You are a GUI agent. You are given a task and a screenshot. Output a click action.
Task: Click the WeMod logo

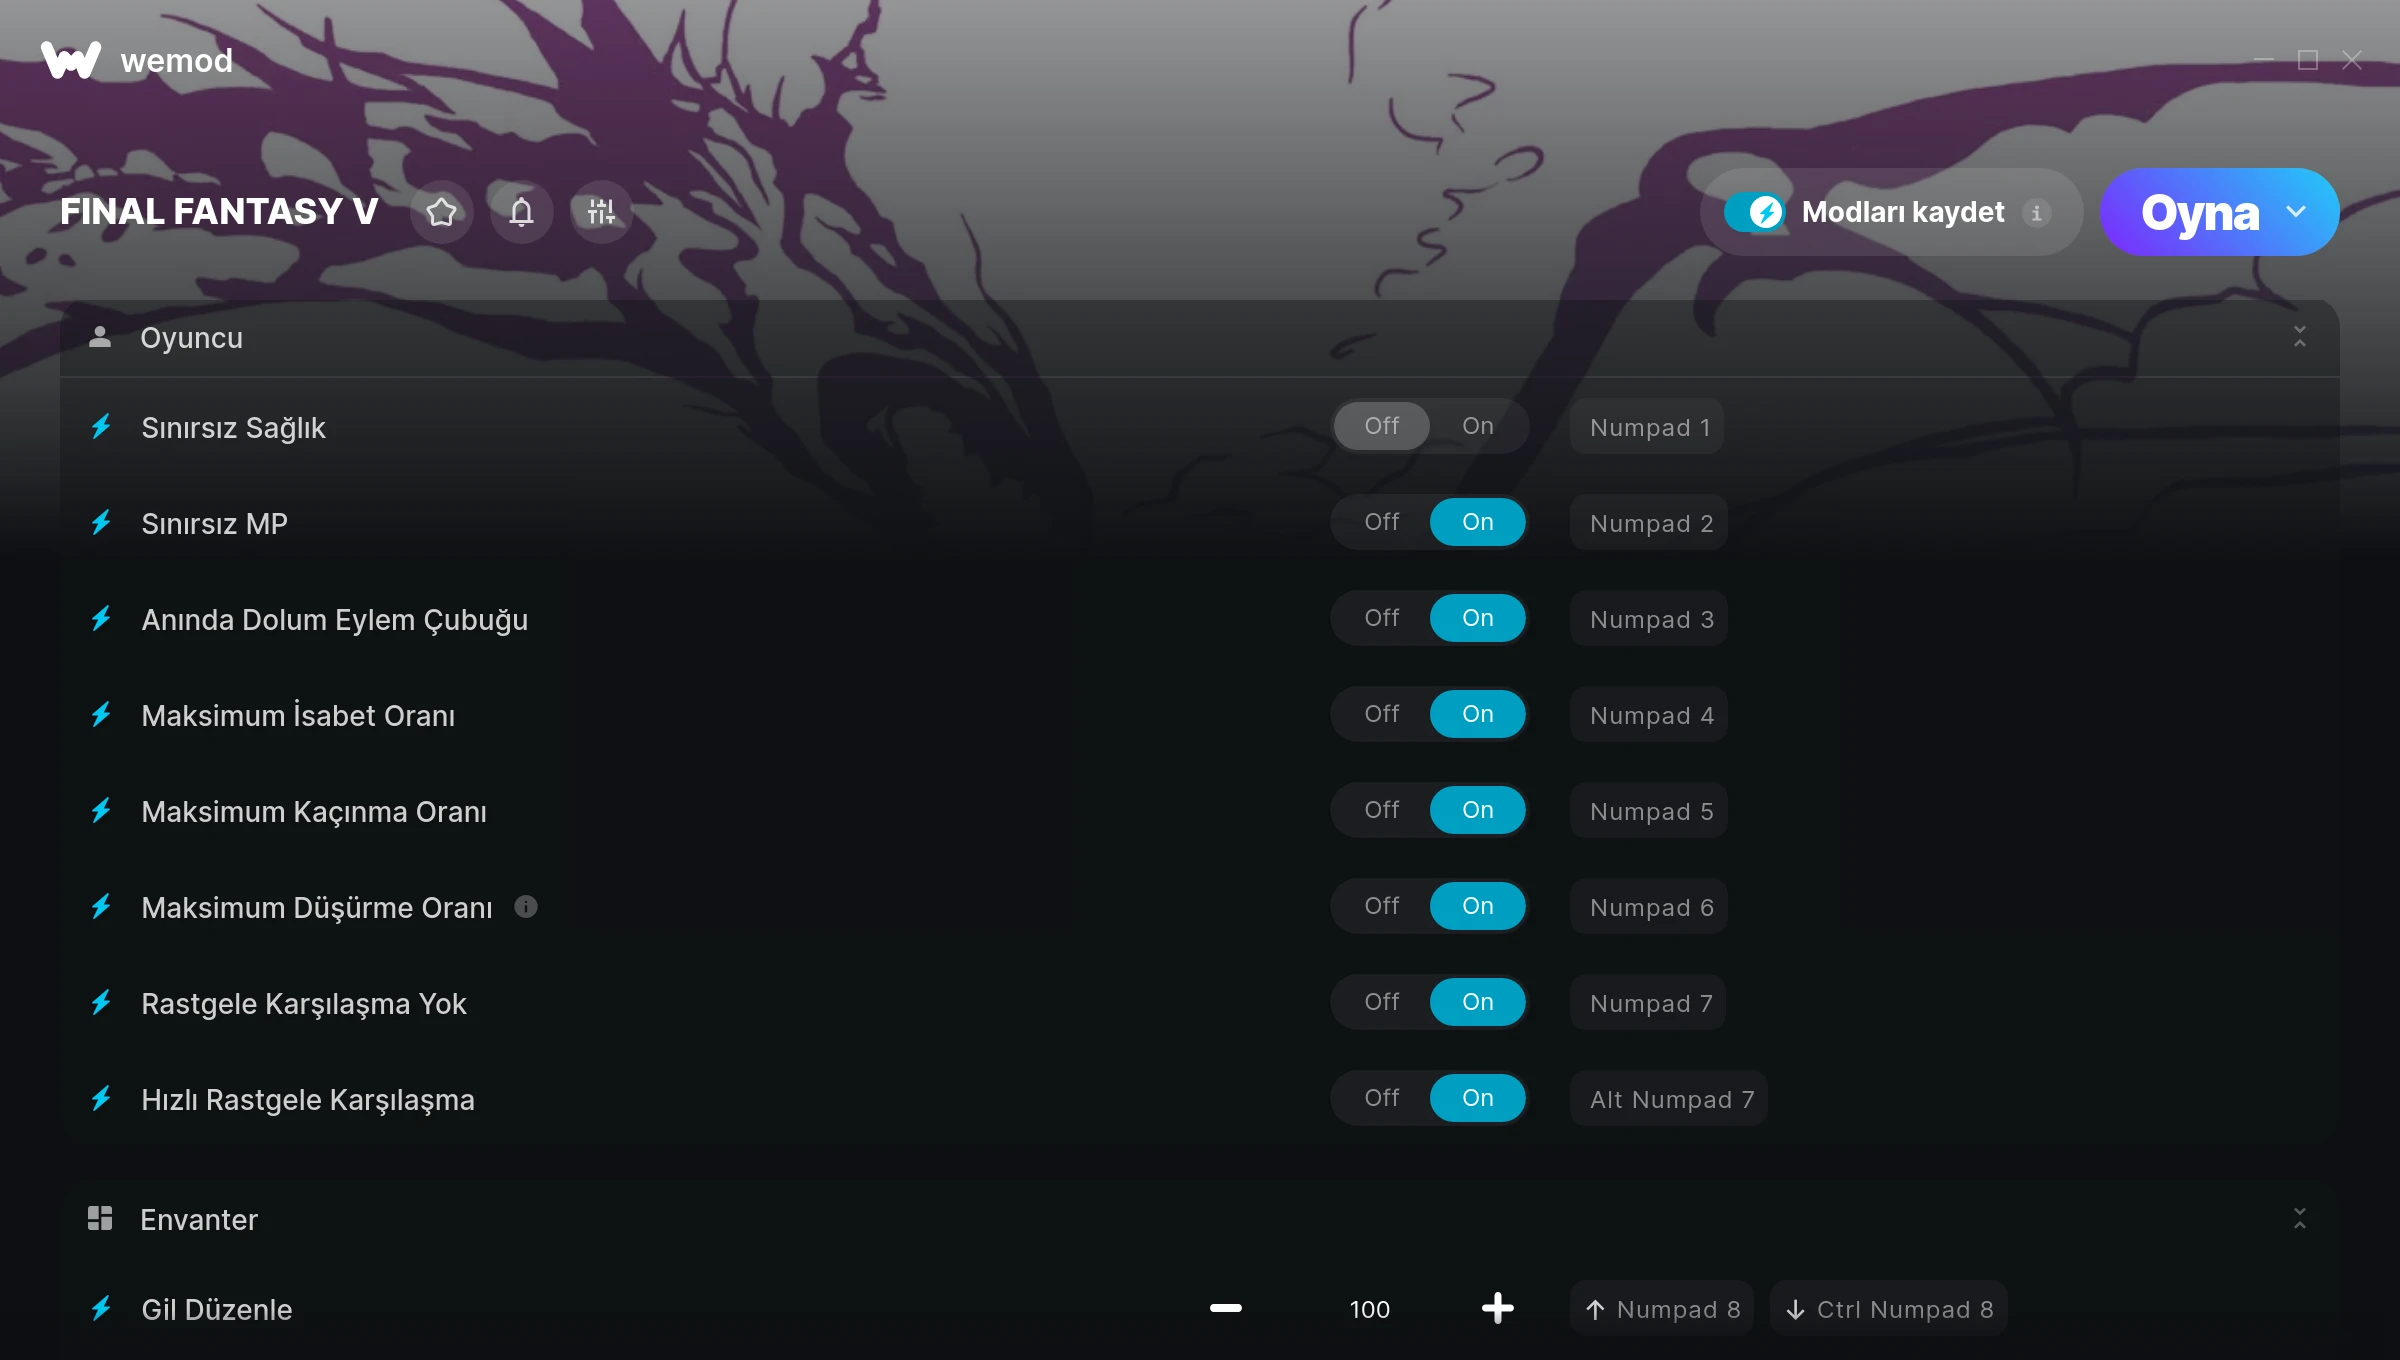pyautogui.click(x=71, y=60)
